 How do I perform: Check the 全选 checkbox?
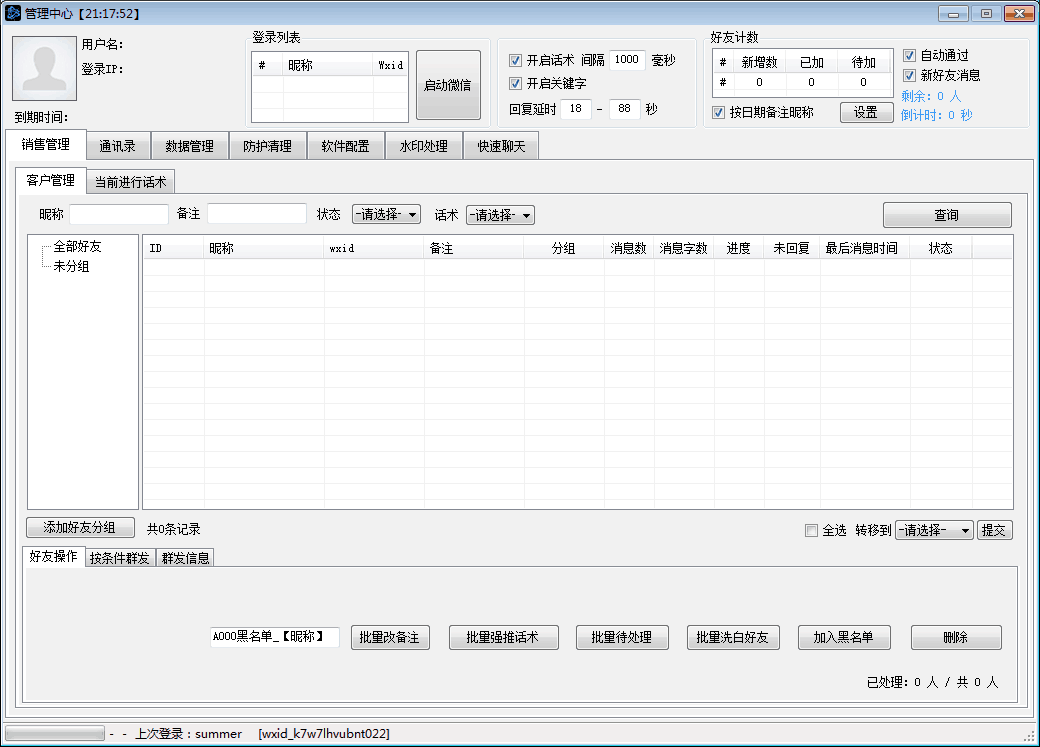click(x=811, y=530)
